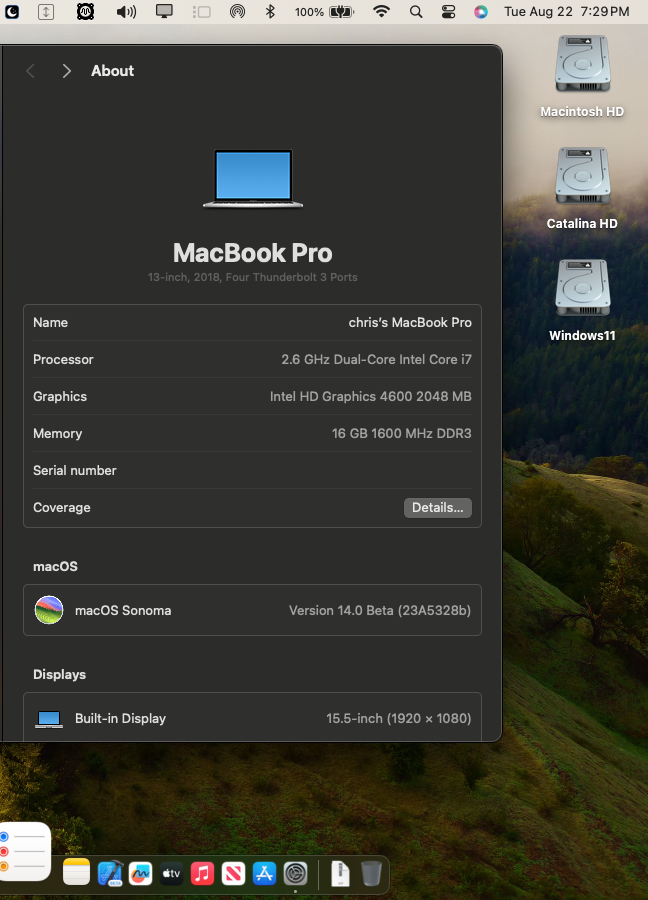Open date and time notification center
The image size is (648, 900).
(x=566, y=11)
